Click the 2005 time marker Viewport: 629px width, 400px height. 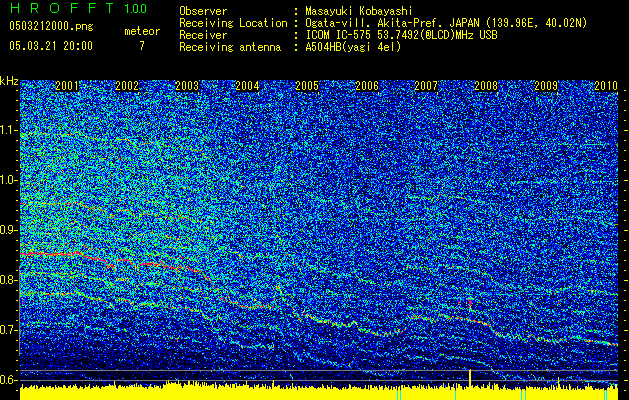tap(307, 86)
